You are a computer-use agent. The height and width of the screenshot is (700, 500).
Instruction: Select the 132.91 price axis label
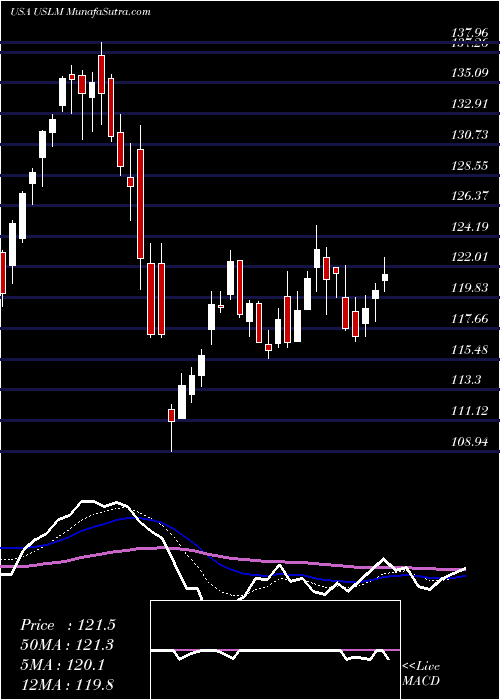471,104
